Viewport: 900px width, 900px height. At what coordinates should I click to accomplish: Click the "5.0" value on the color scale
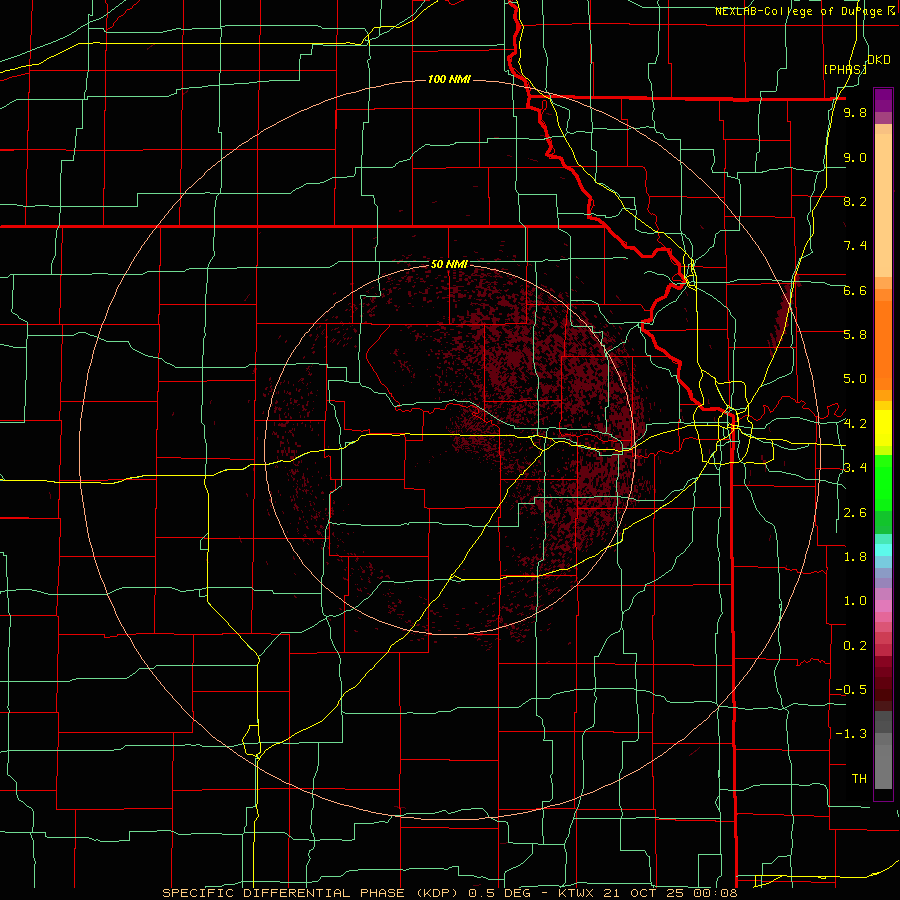point(855,379)
